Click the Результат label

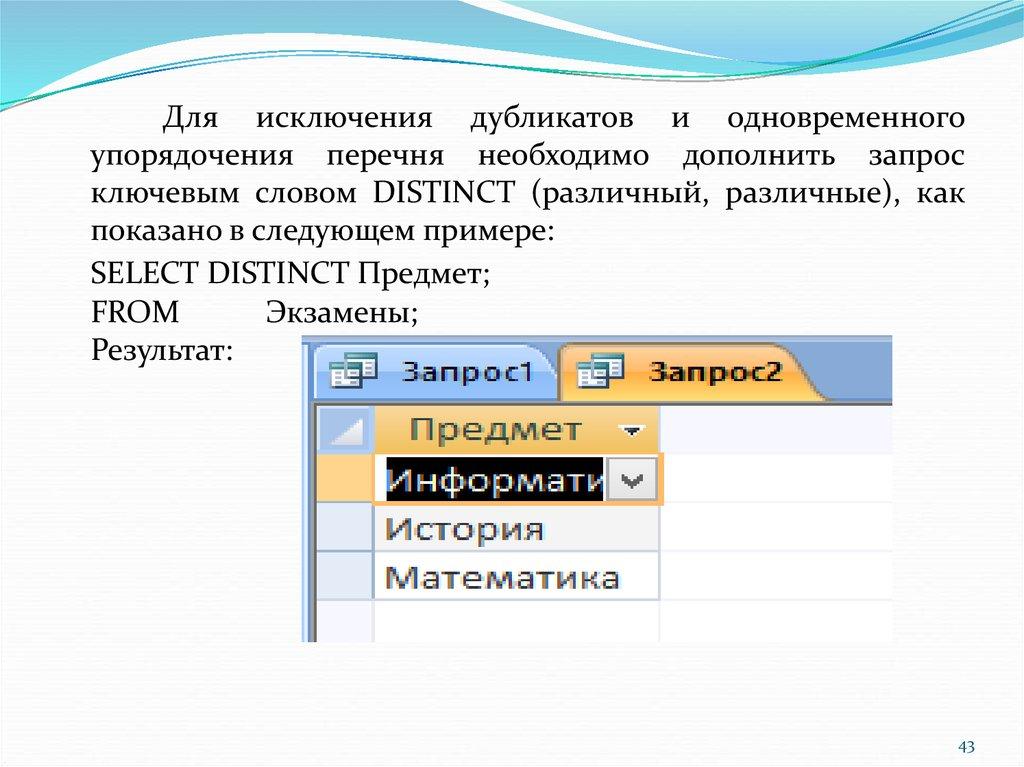pos(161,350)
